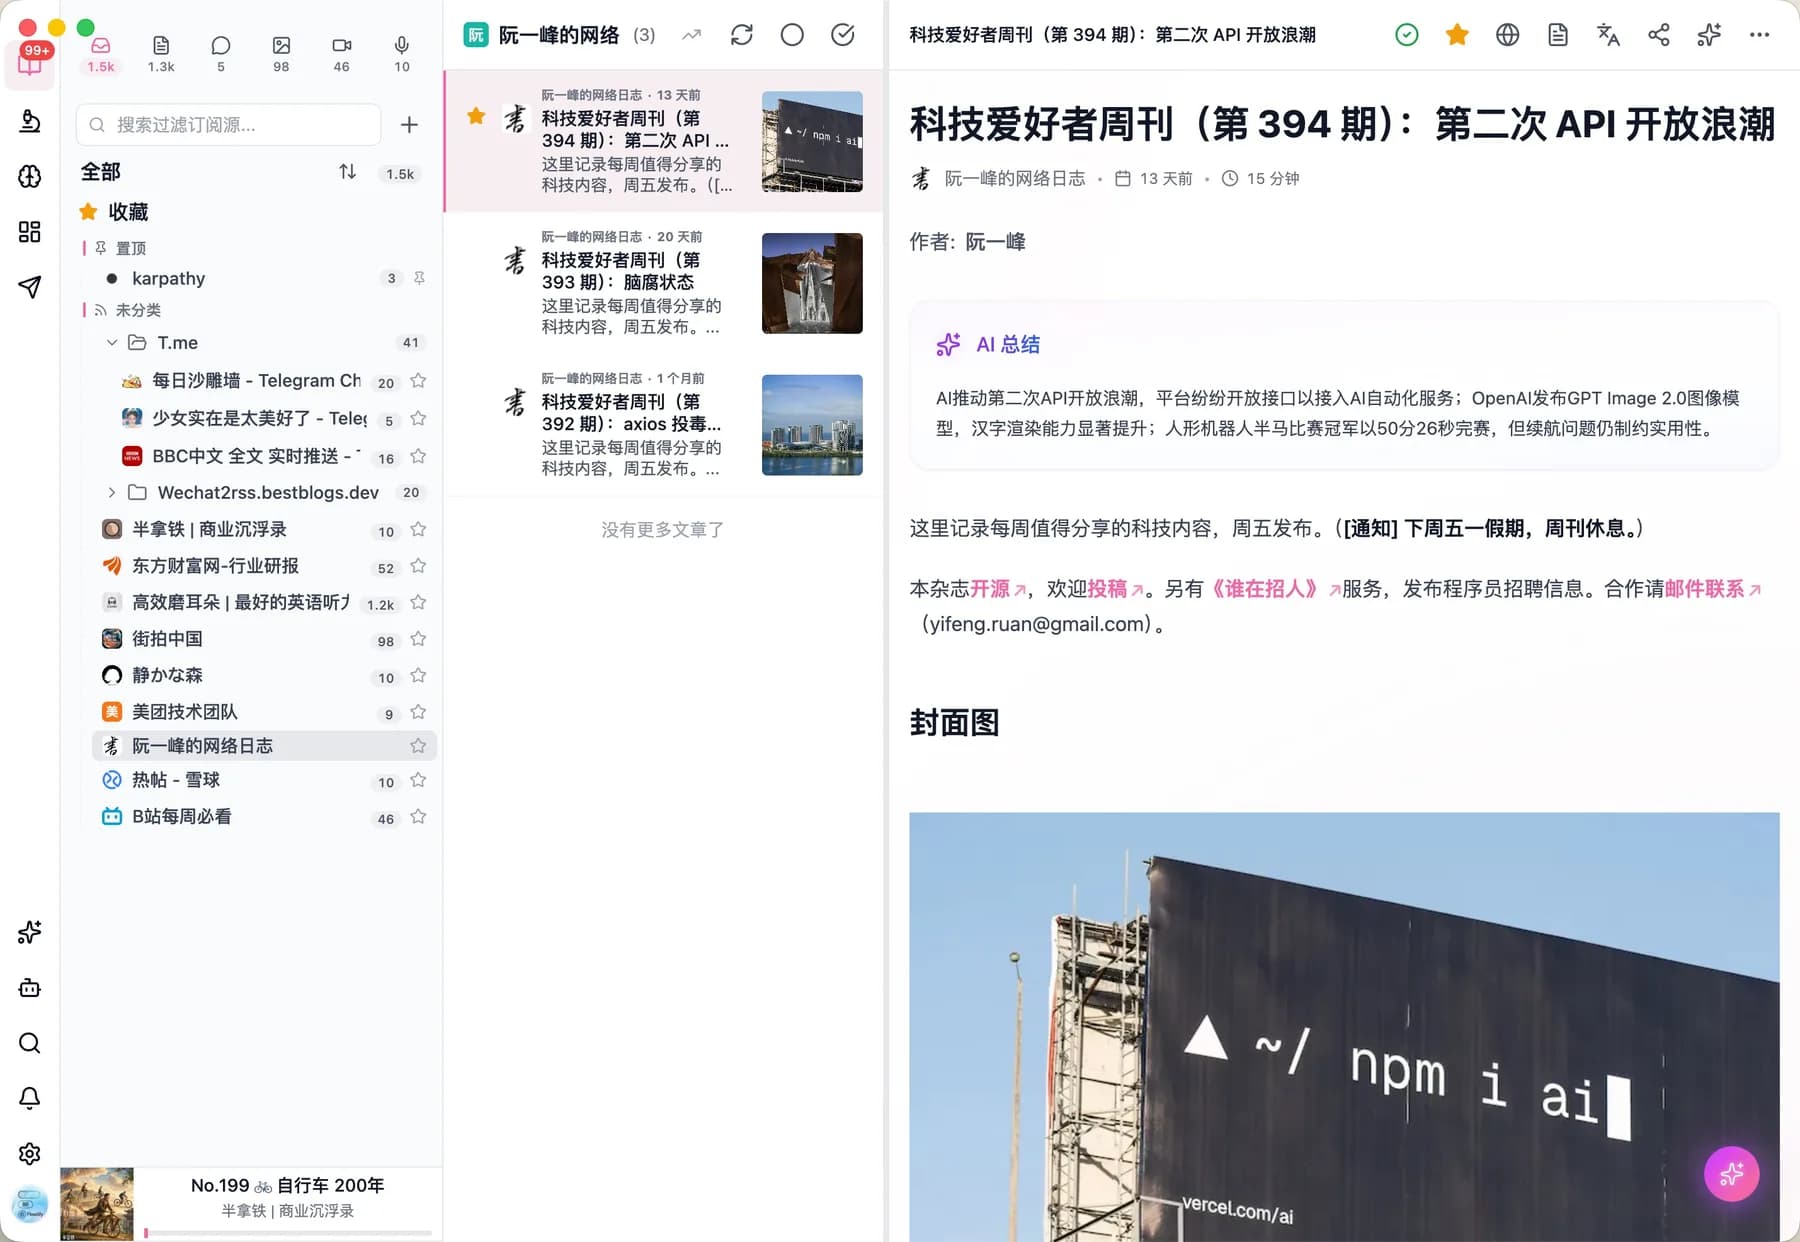Image resolution: width=1800 pixels, height=1242 pixels.
Task: Open the trending arrow icon beside feed title
Action: point(691,35)
